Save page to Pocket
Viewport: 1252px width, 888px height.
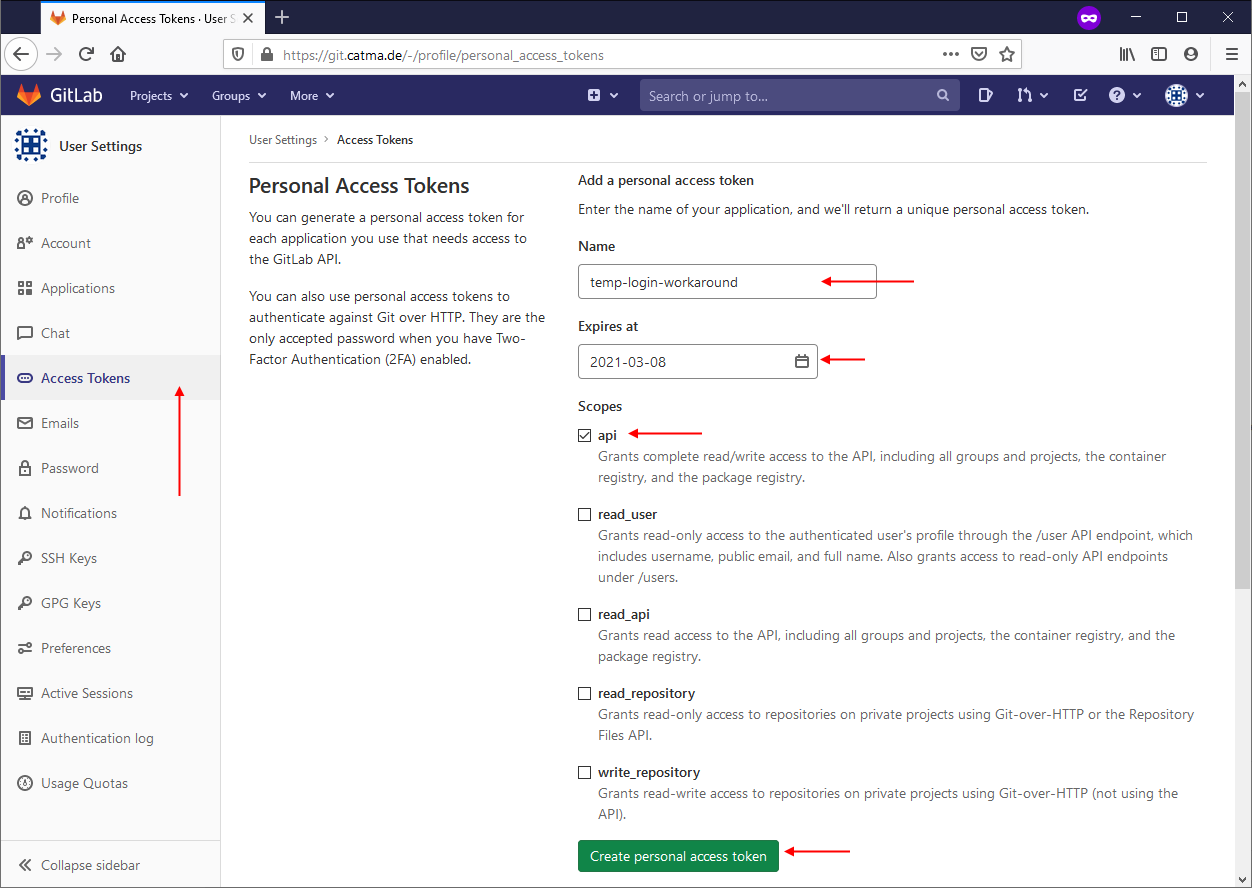click(979, 54)
